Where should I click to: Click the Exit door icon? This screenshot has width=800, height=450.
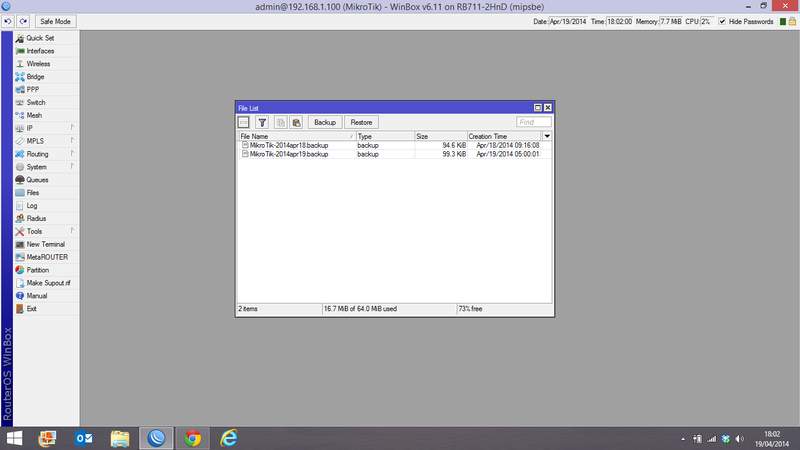pos(20,309)
